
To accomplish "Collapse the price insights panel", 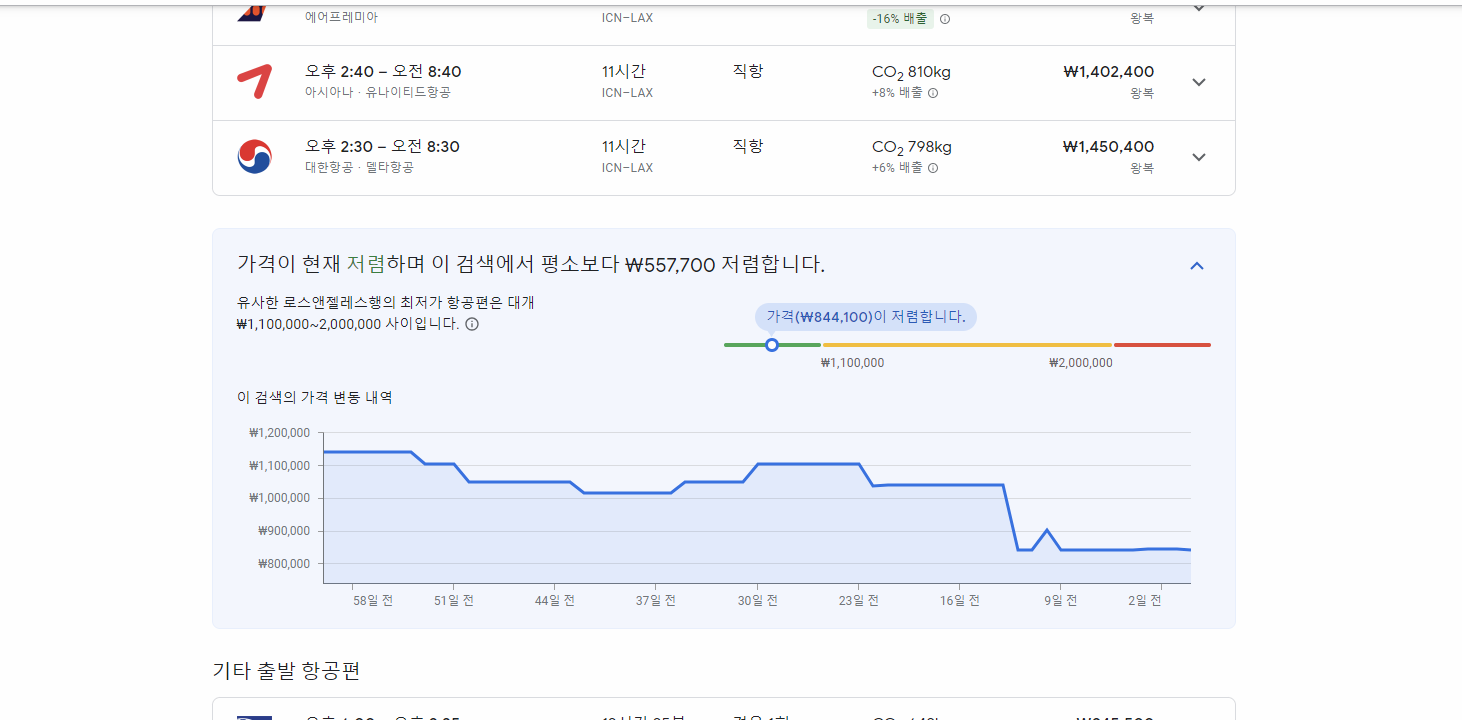I will [x=1196, y=265].
